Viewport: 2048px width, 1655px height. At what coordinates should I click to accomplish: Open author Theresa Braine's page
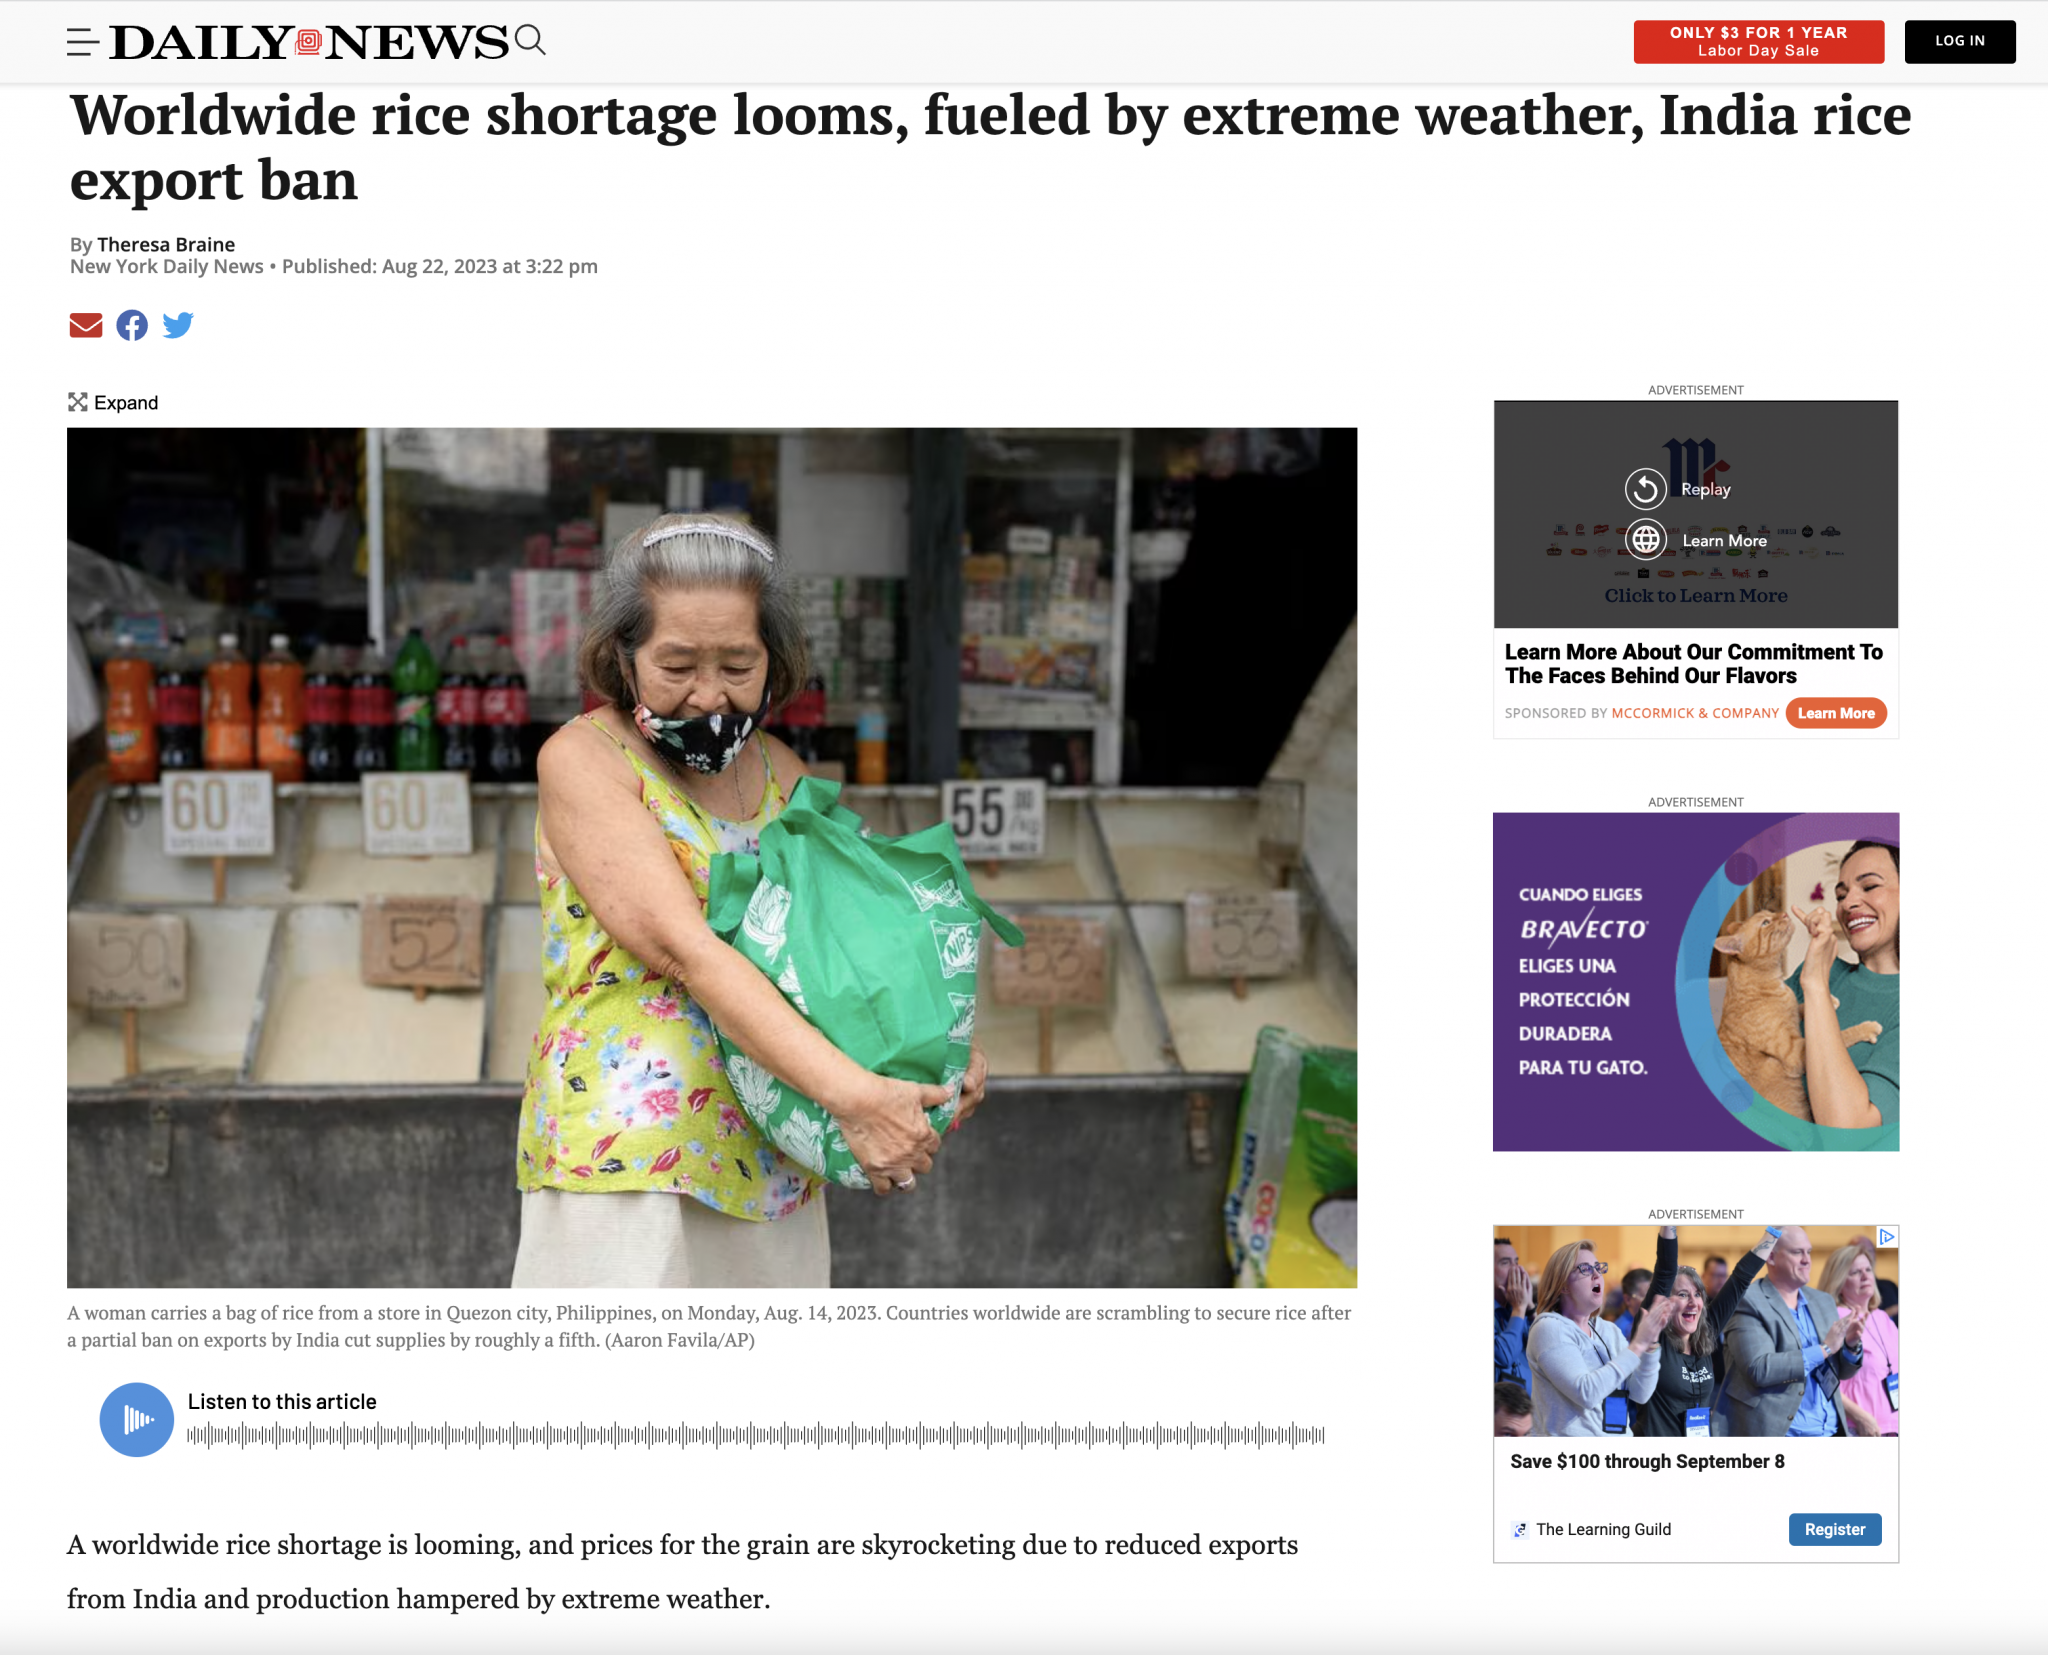(166, 244)
